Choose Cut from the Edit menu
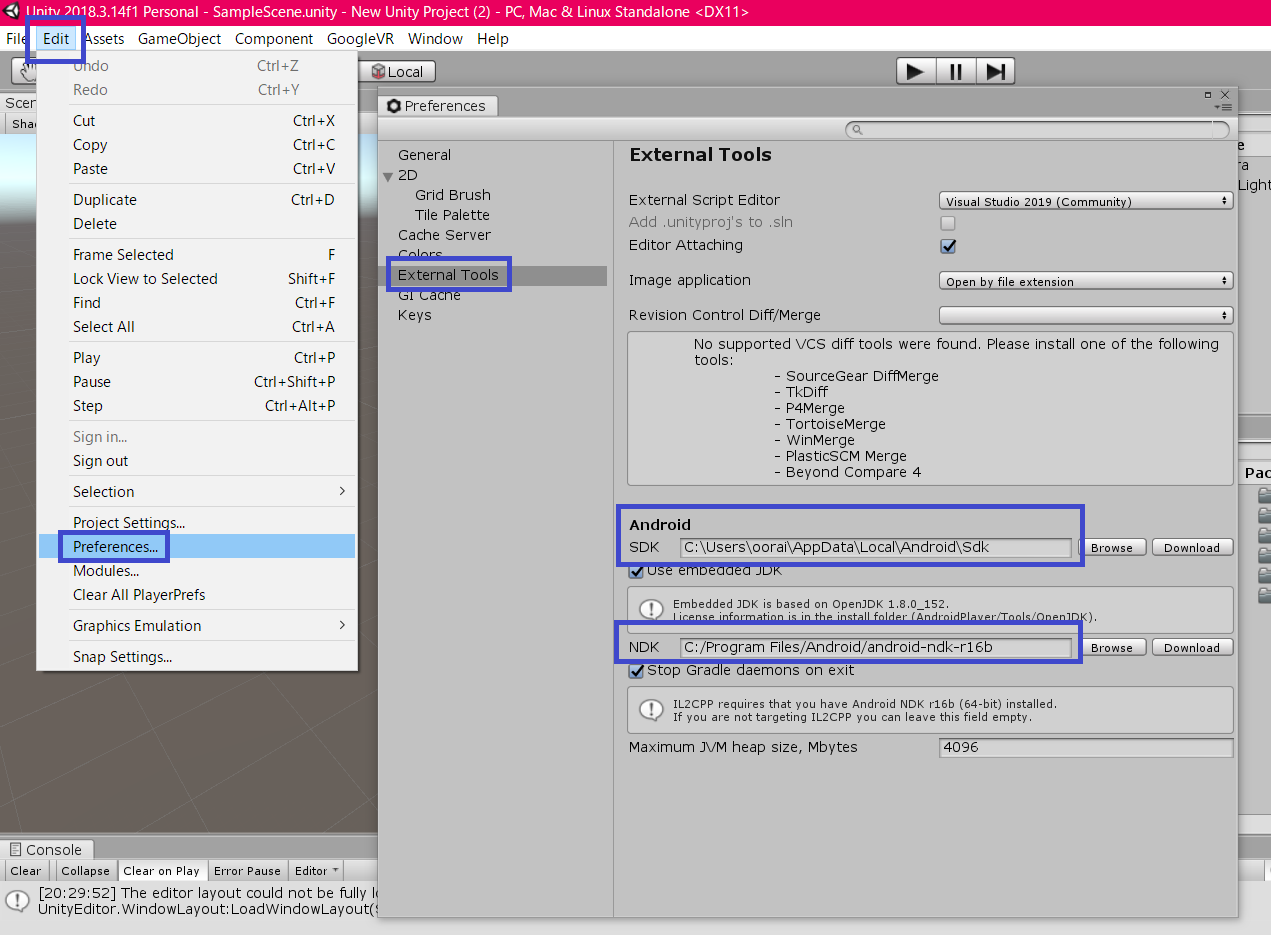This screenshot has height=935, width=1271. click(197, 121)
